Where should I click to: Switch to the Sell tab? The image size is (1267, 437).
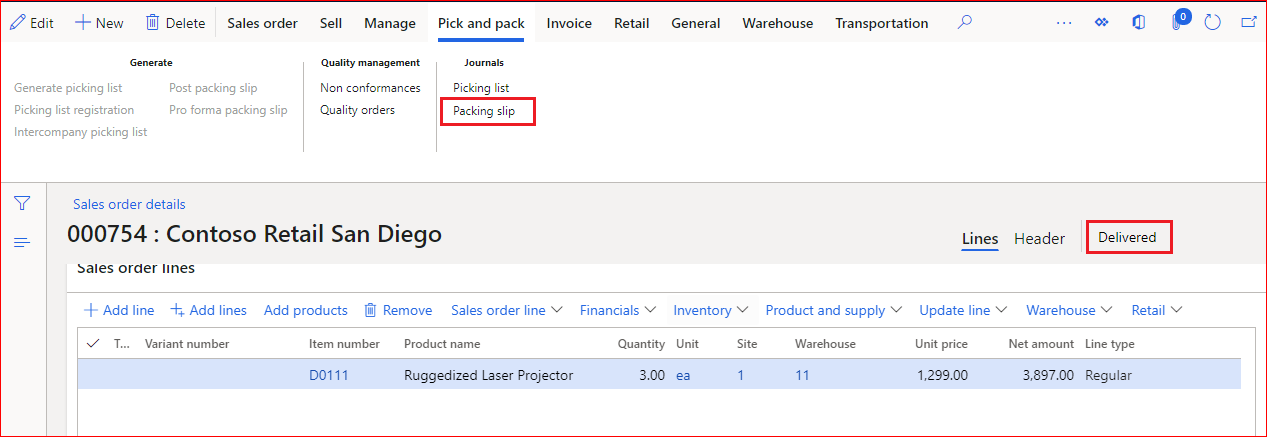click(x=331, y=23)
